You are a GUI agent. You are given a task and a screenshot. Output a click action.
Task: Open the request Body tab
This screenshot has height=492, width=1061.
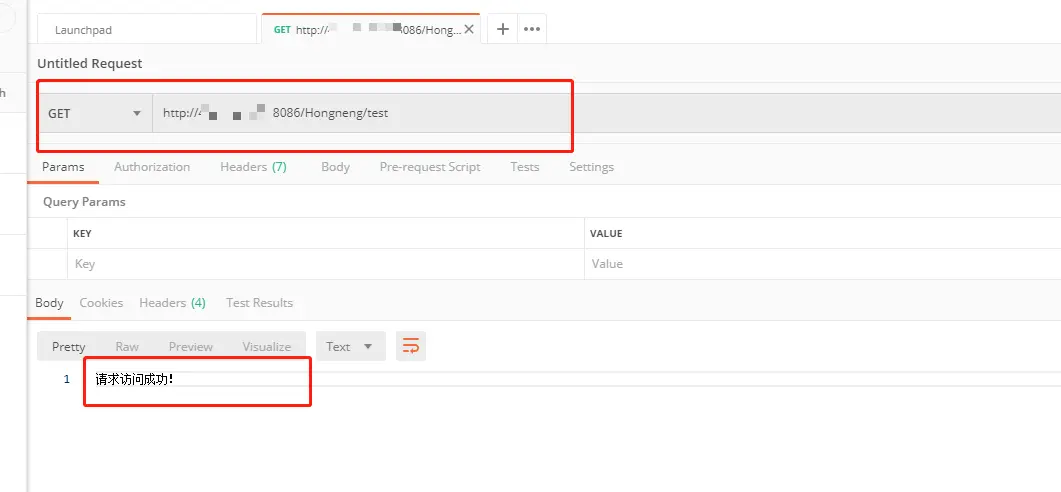(x=335, y=166)
